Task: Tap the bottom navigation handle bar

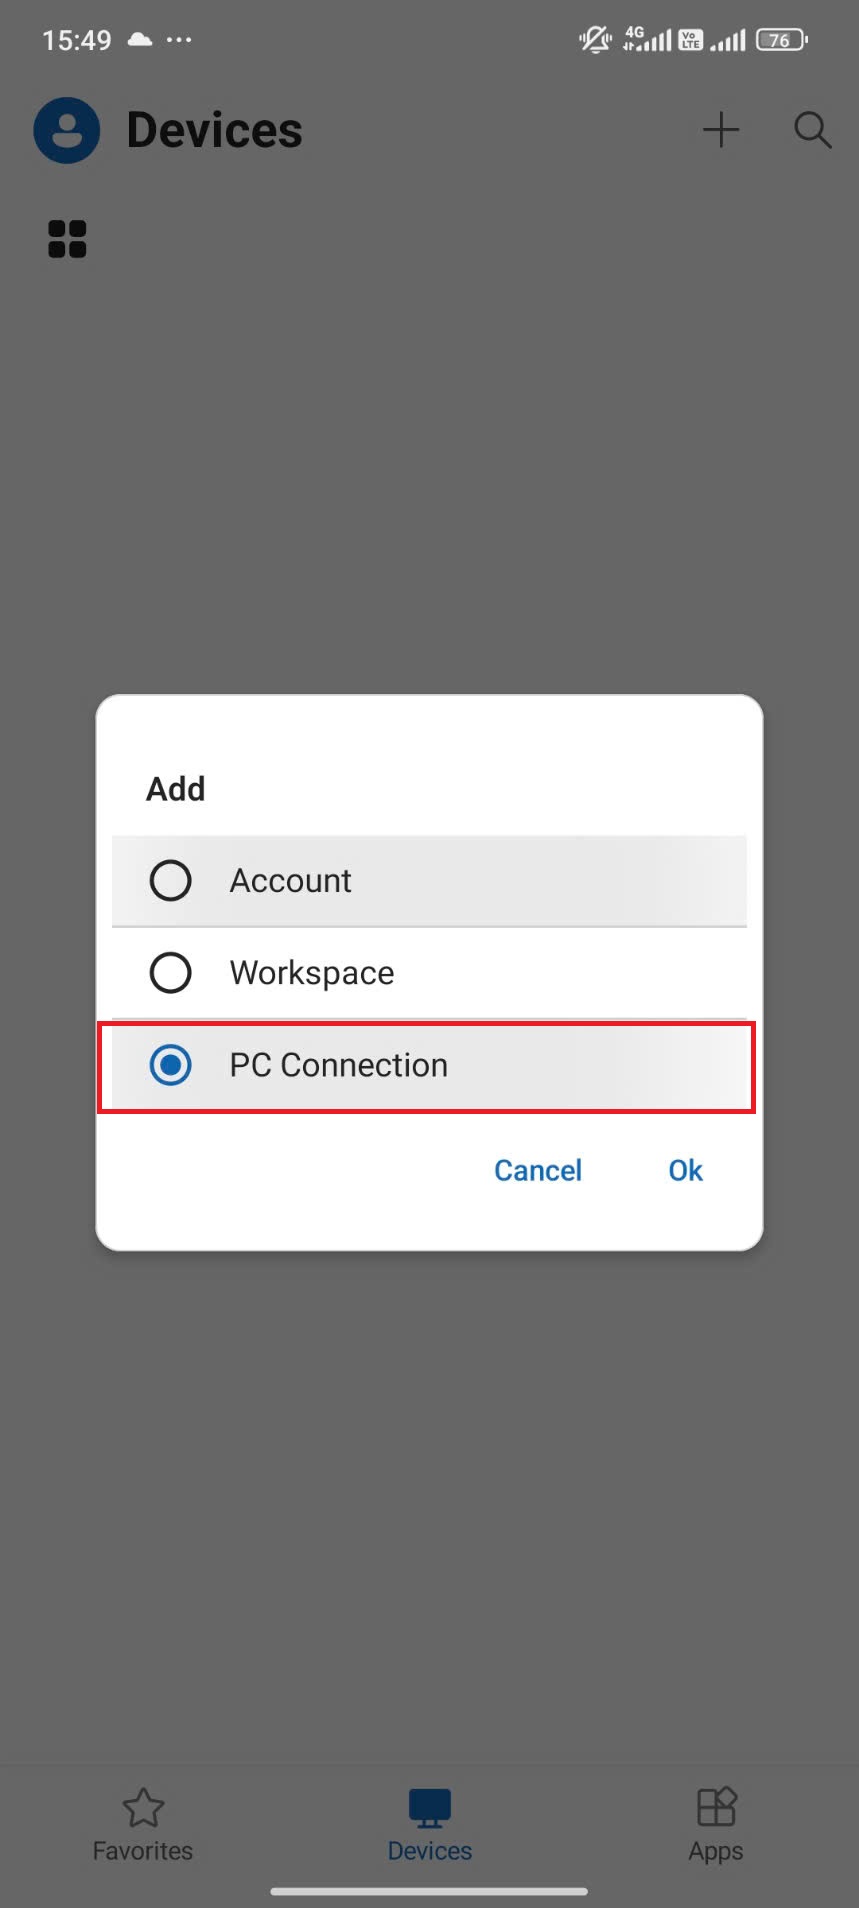Action: [x=429, y=1891]
